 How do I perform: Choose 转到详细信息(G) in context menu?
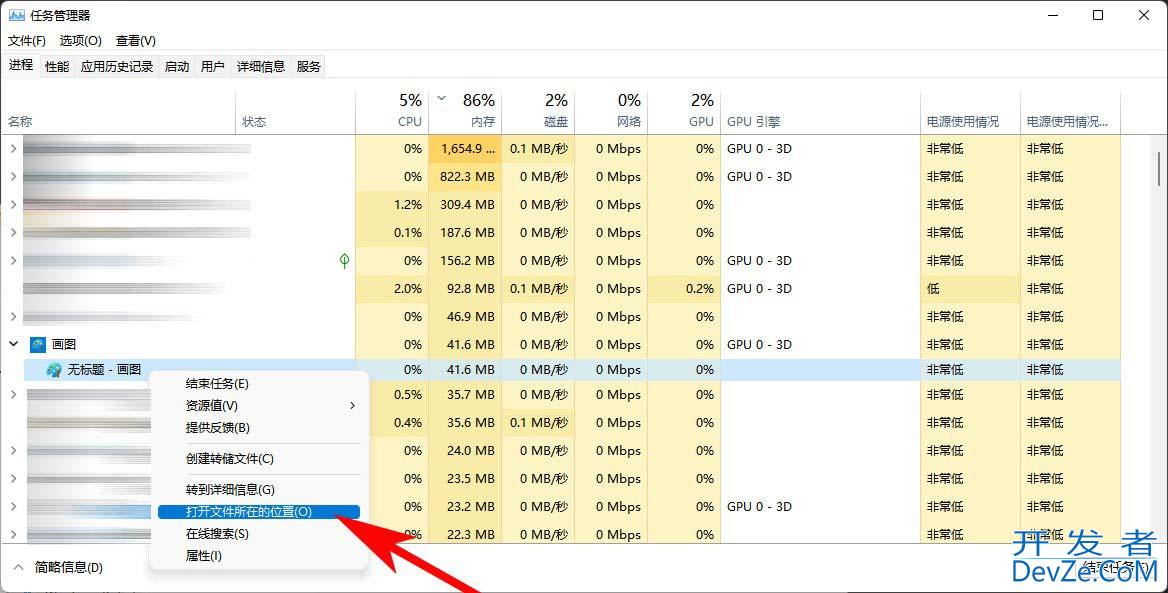(258, 489)
